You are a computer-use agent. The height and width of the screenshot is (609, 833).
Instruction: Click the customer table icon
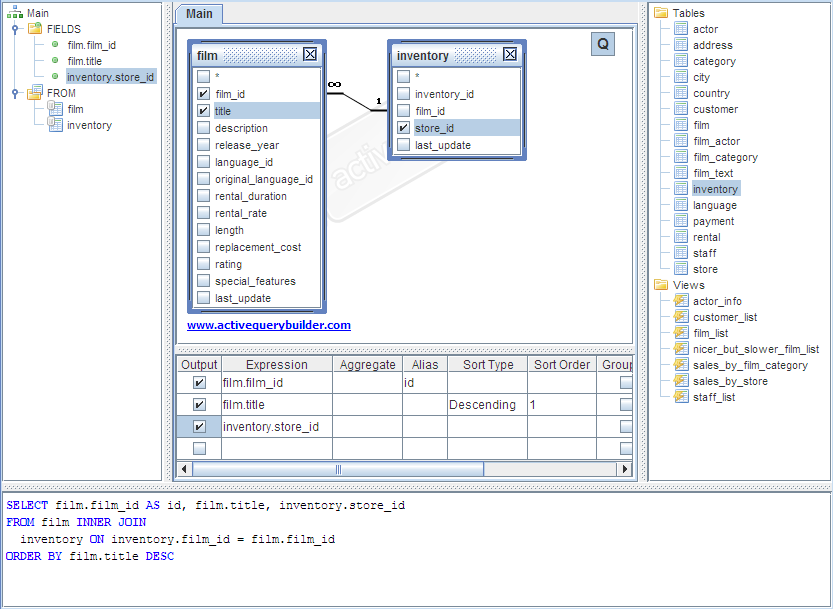pos(681,108)
